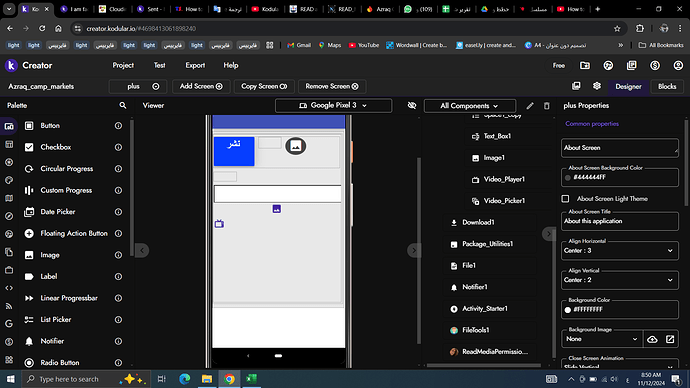The height and width of the screenshot is (388, 690).
Task: Open the Project menu
Action: [x=123, y=66]
